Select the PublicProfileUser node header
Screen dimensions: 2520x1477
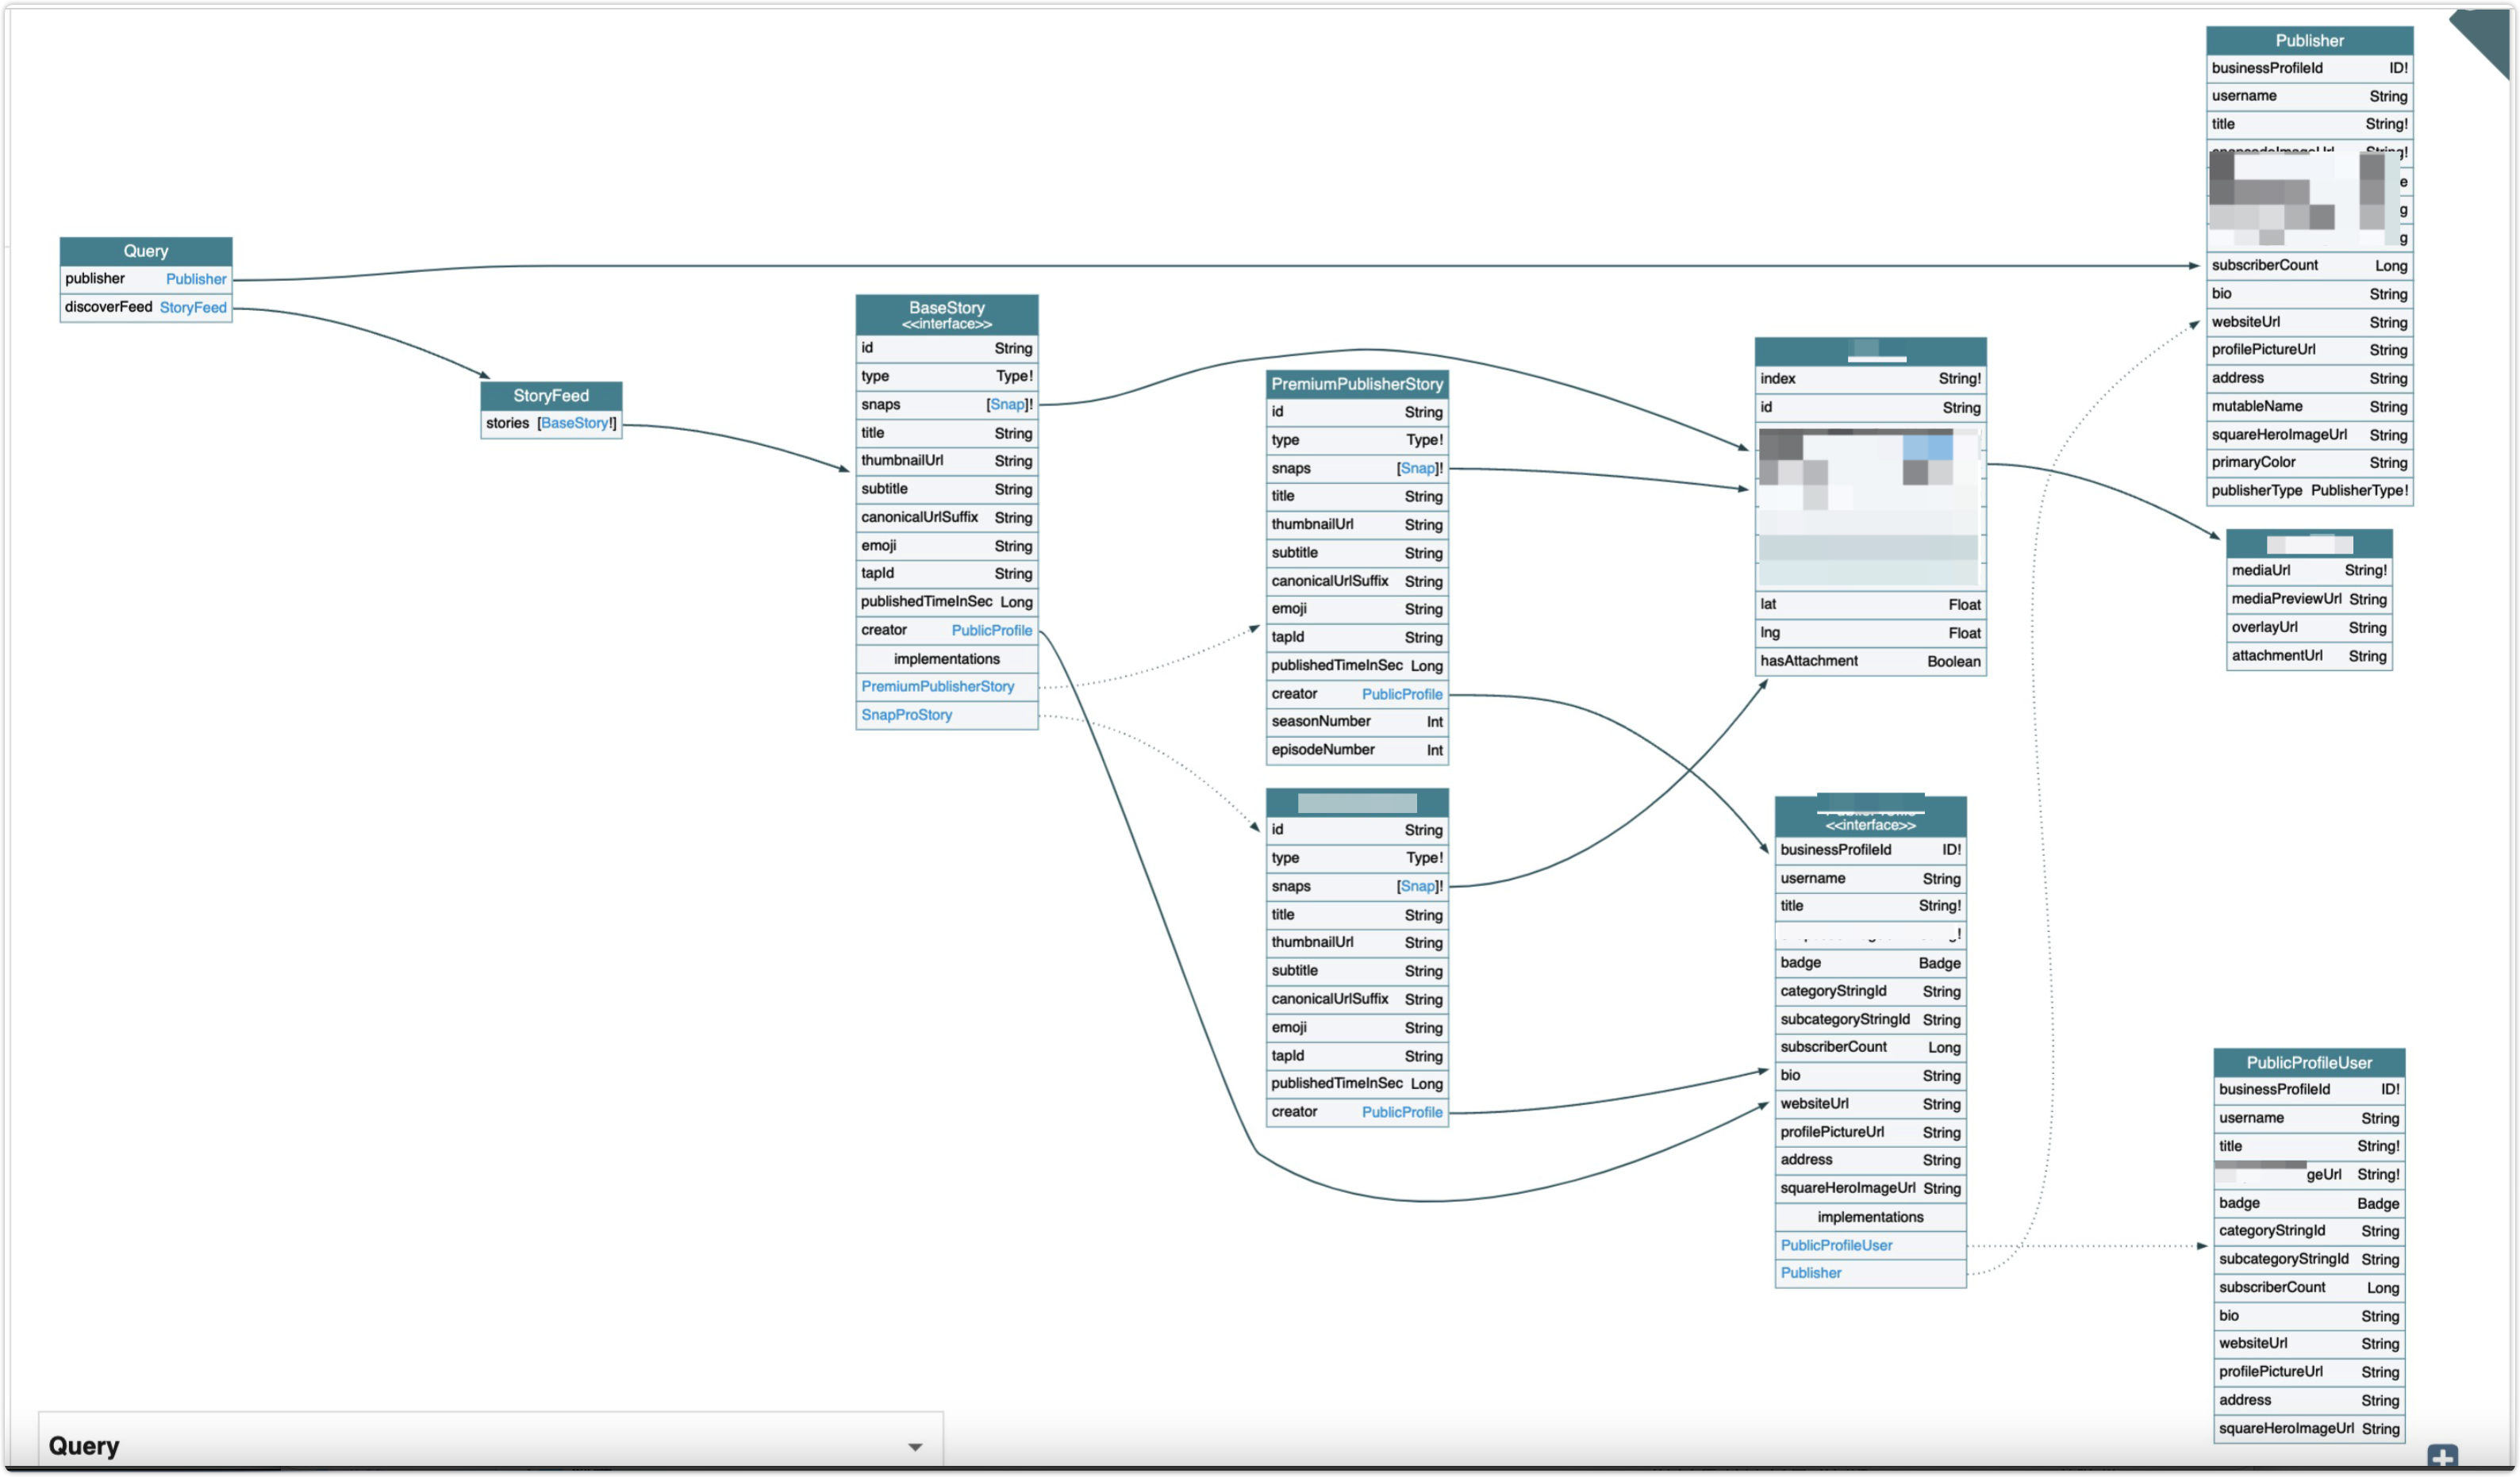(x=2309, y=1063)
